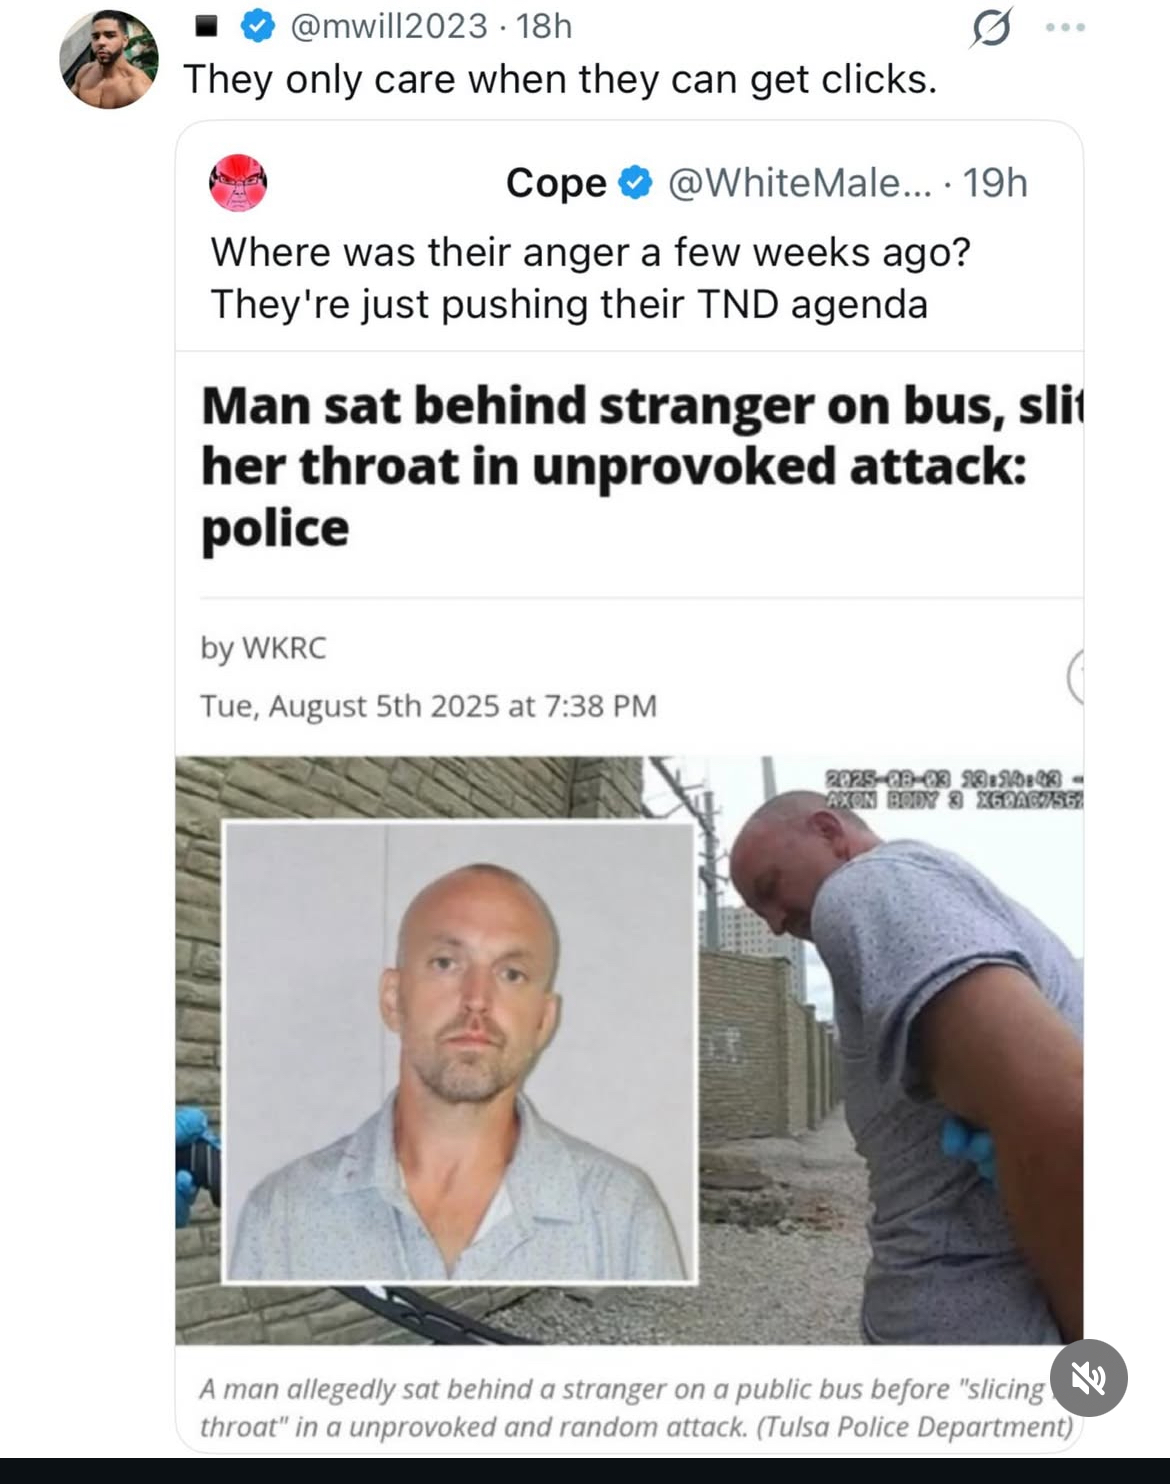Screen dimensions: 1170x1484
Task: Open the @WhiteMale... handle
Action: (799, 183)
